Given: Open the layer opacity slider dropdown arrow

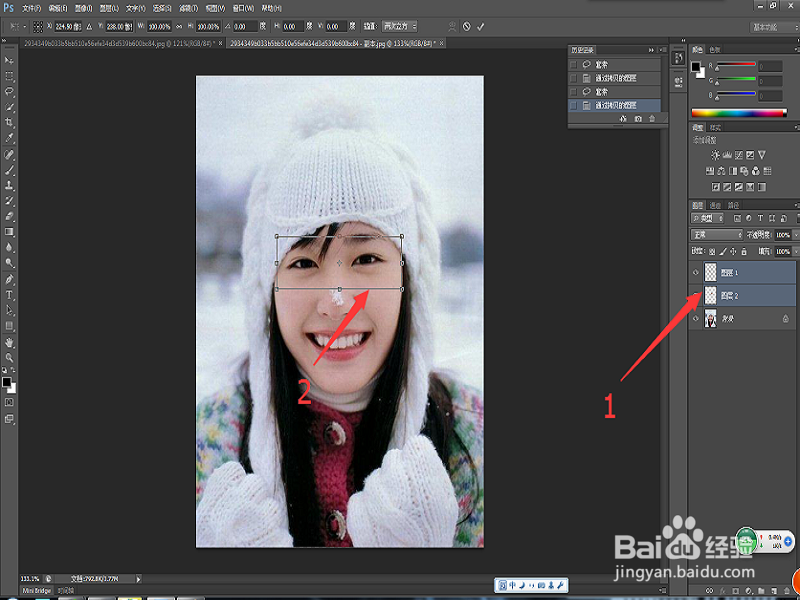Looking at the screenshot, I should point(796,235).
